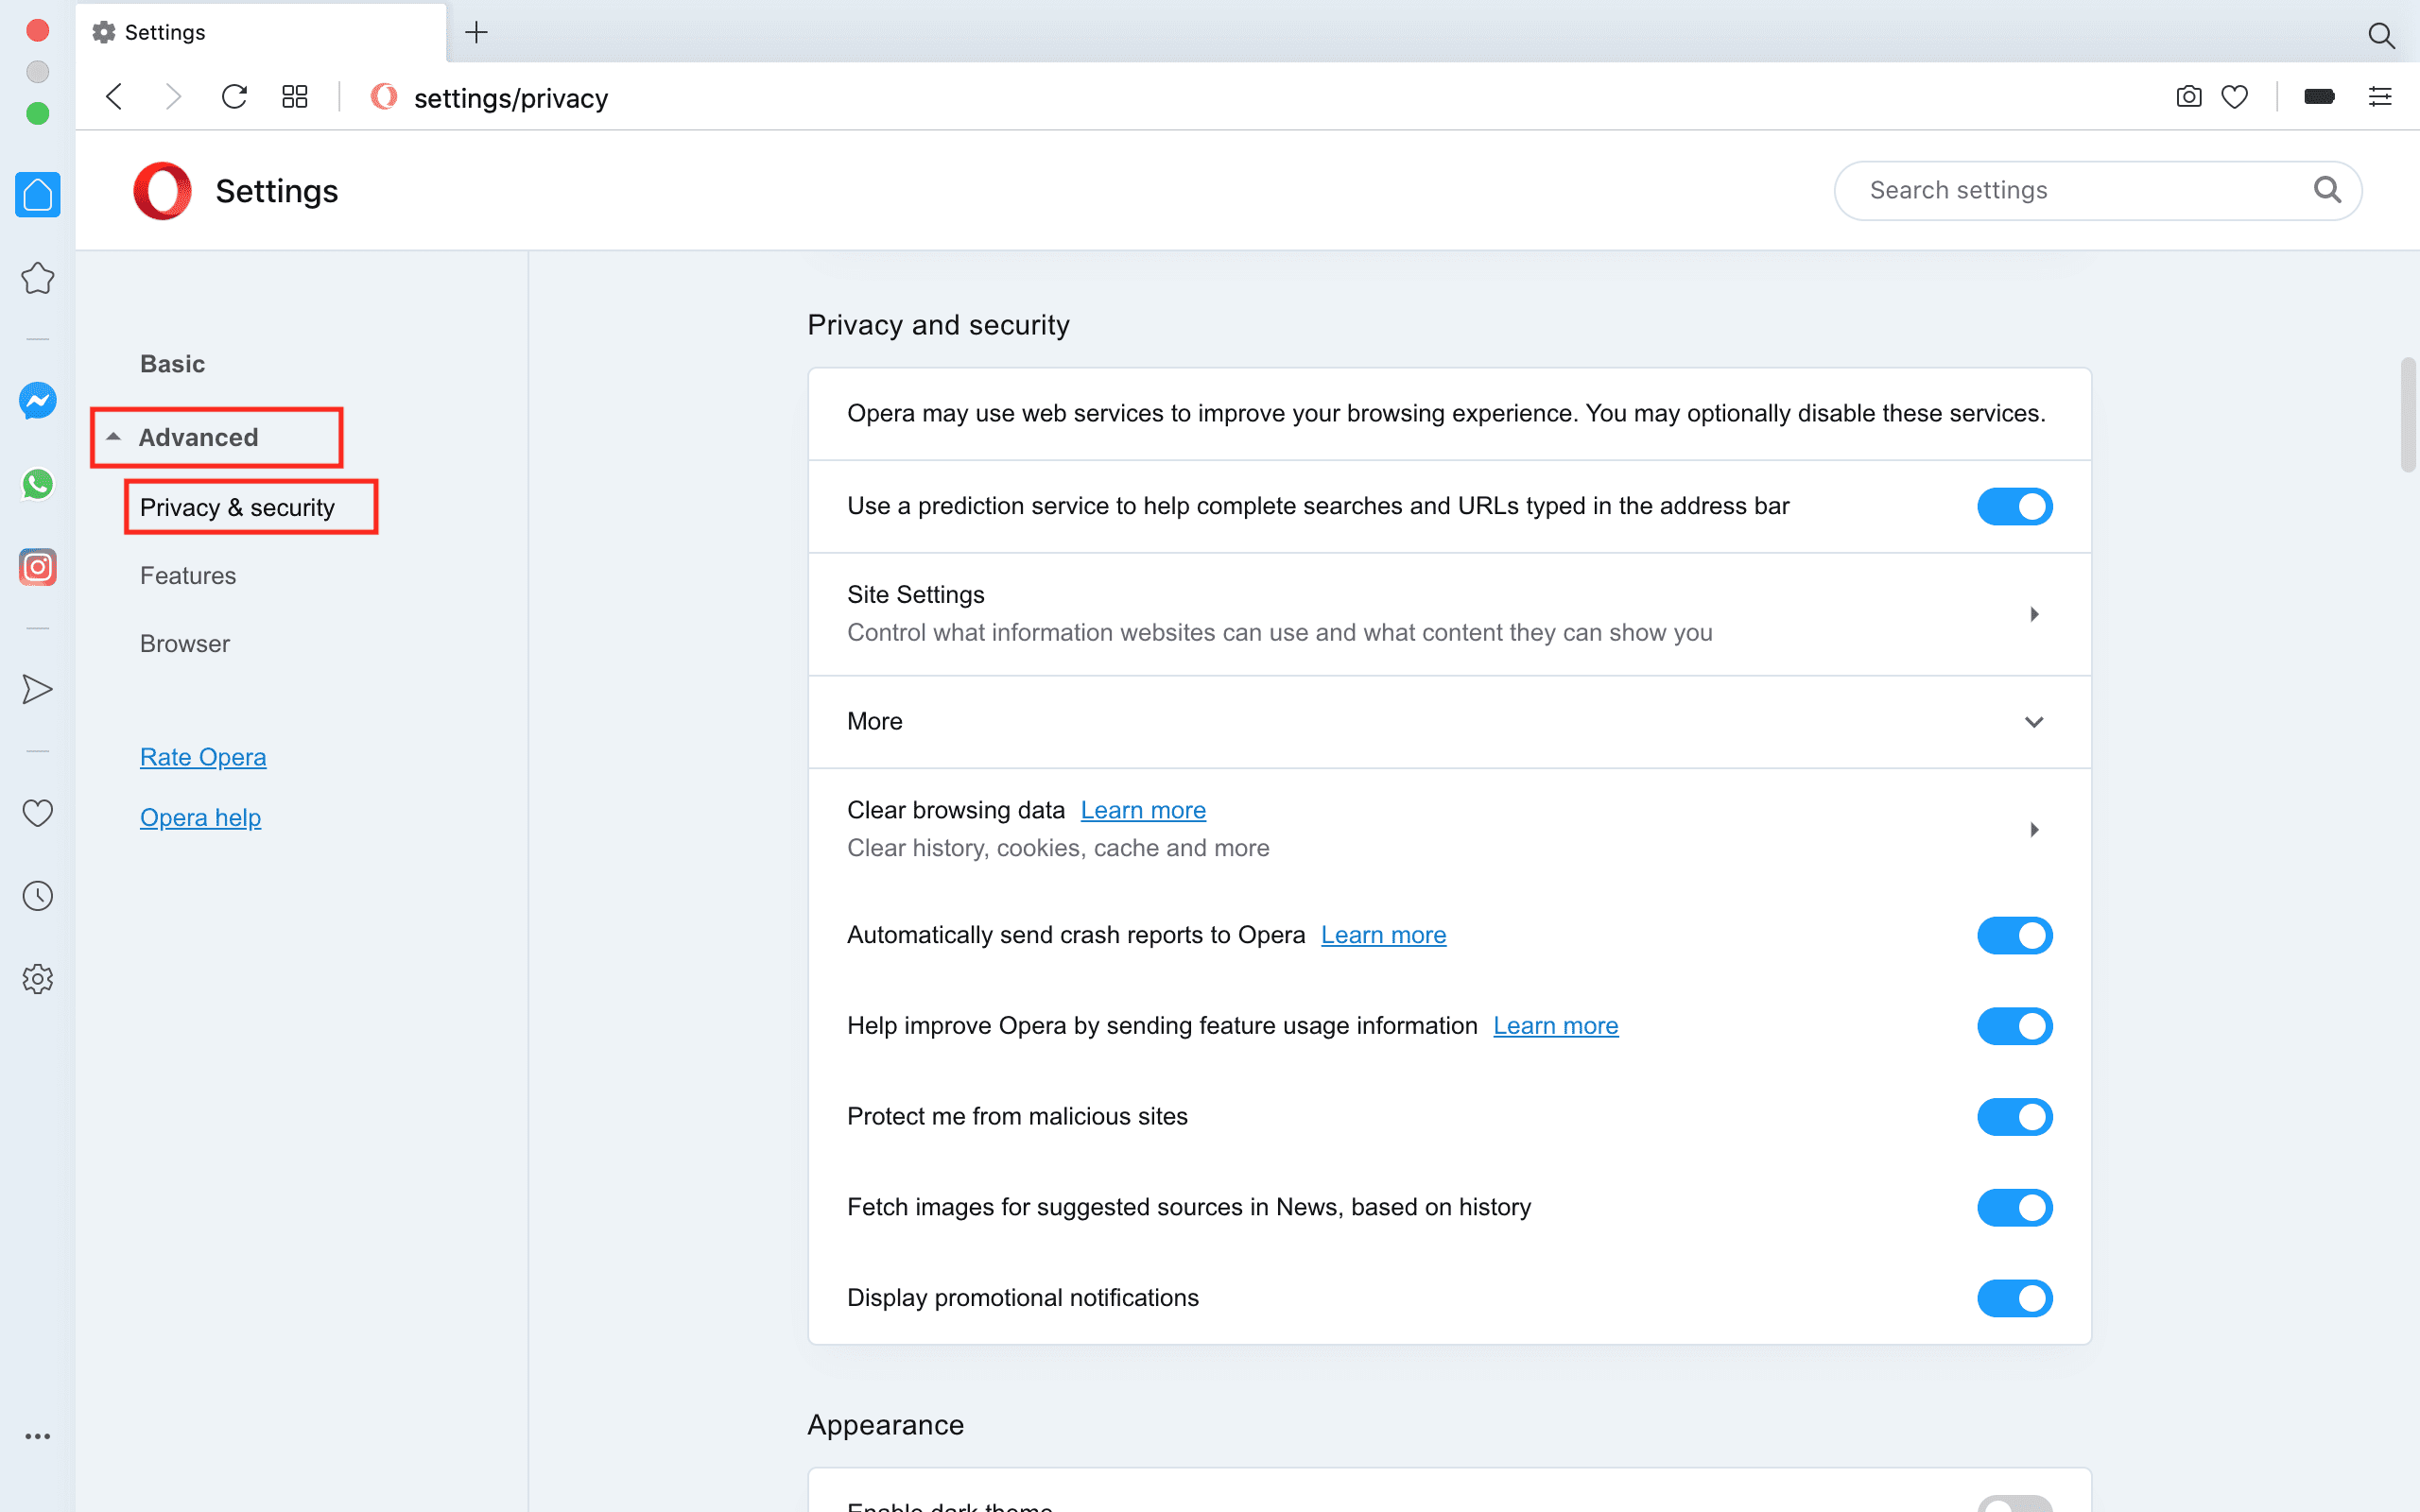Expand the More section
Screen dimensions: 2420x1512
(x=2033, y=722)
